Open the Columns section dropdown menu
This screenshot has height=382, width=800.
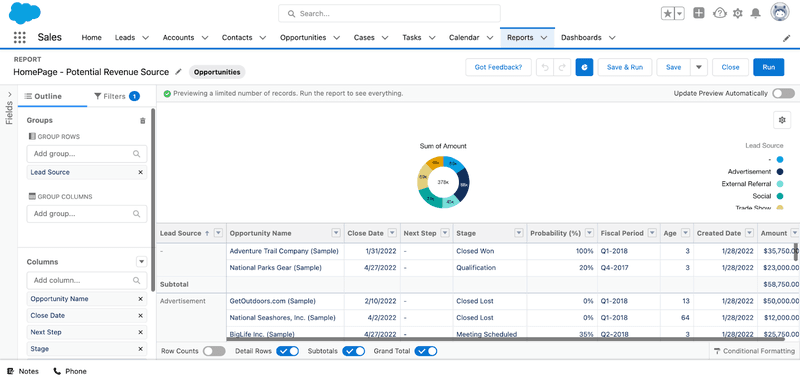[142, 262]
